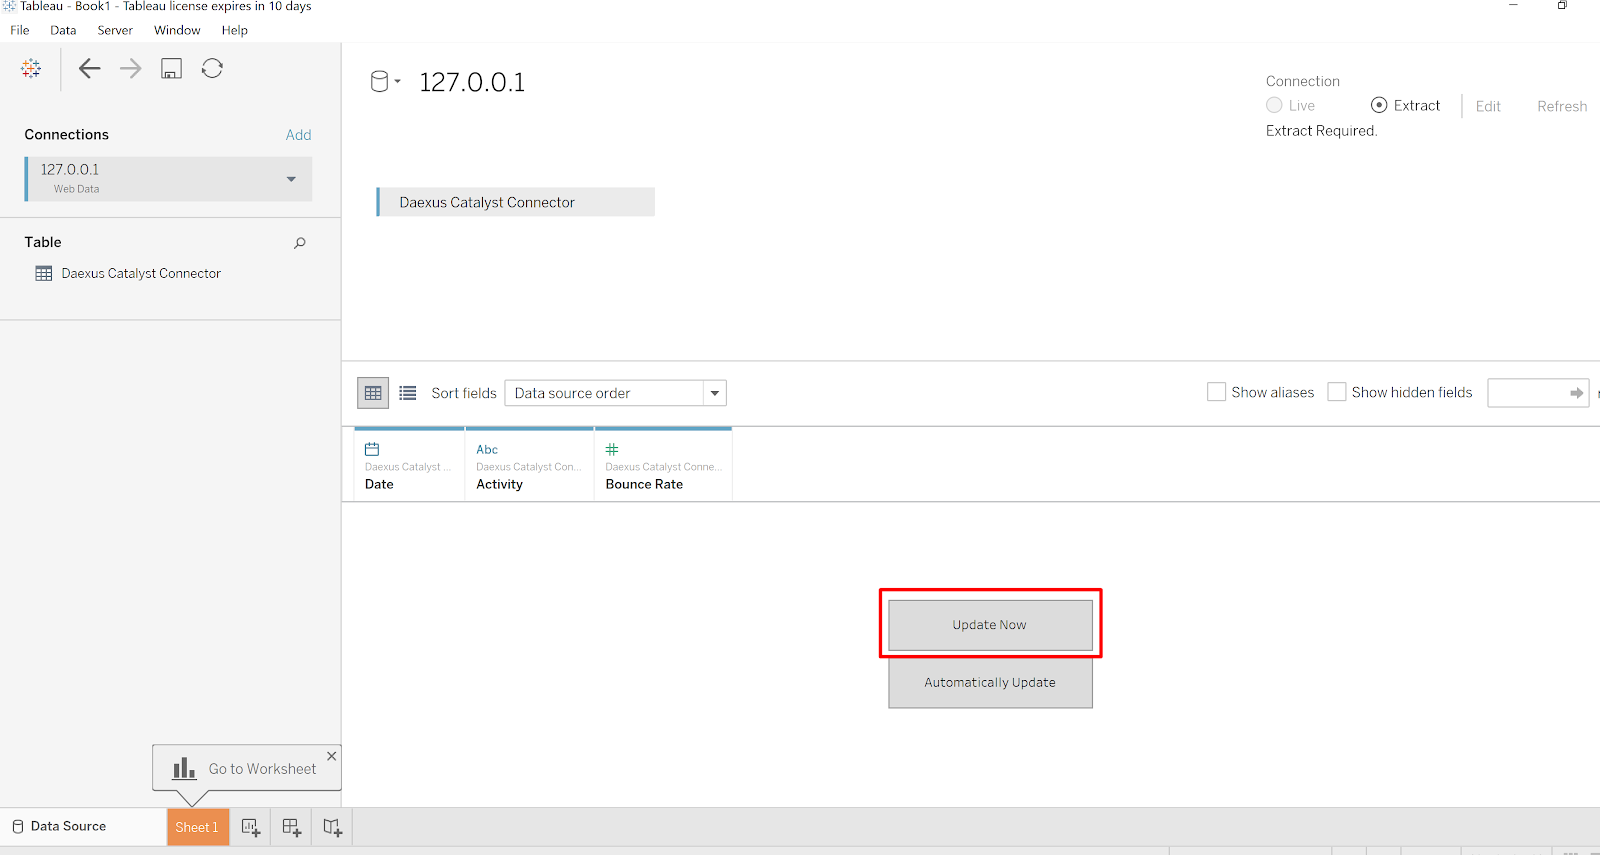Image resolution: width=1600 pixels, height=855 pixels.
Task: Click Daexus Catalyst Connector in Table list
Action: tap(141, 273)
